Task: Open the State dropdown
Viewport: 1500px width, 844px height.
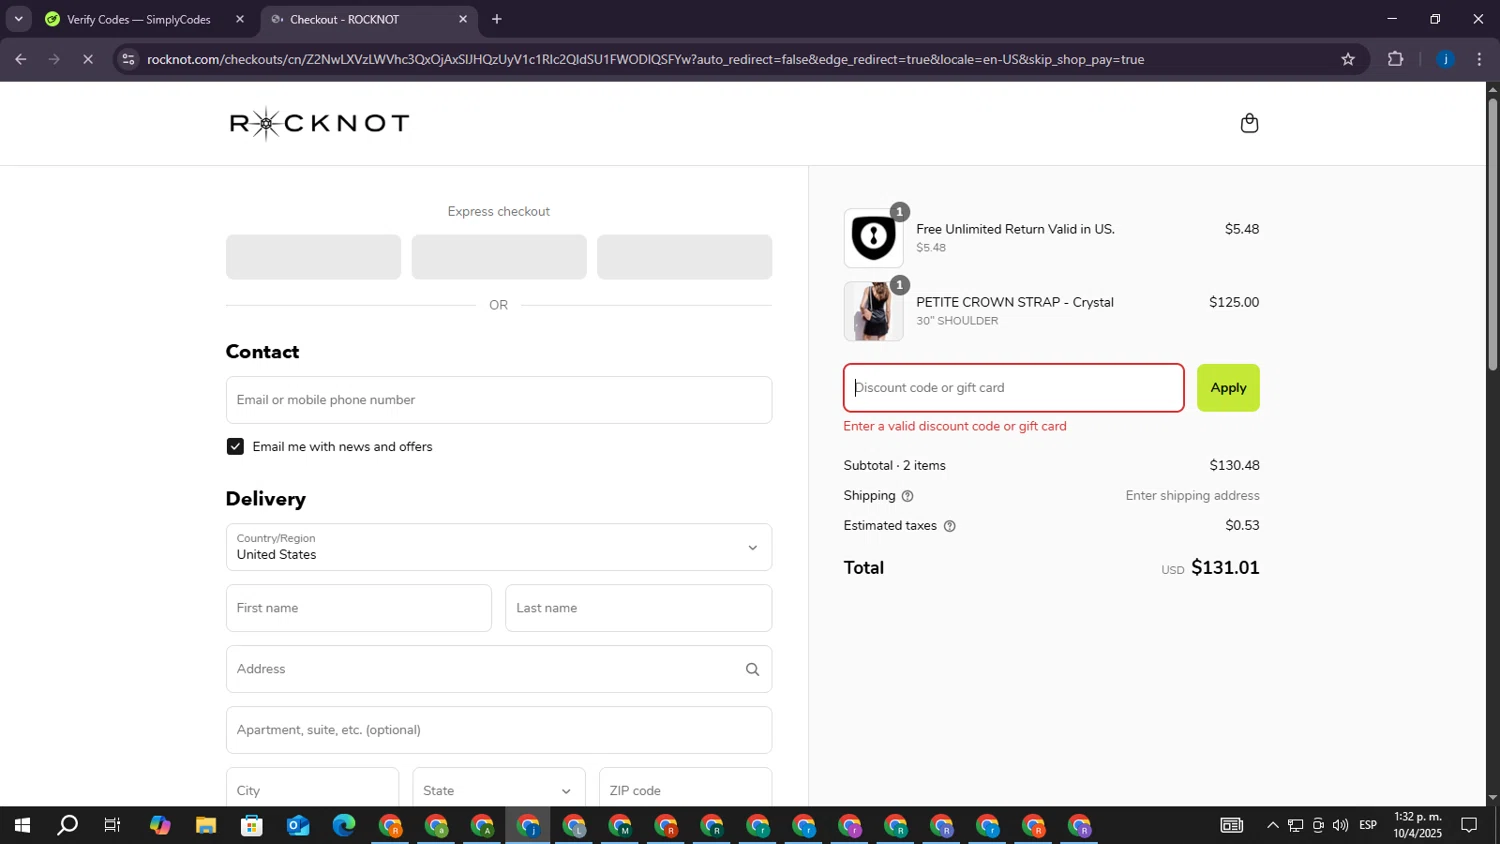Action: click(498, 790)
